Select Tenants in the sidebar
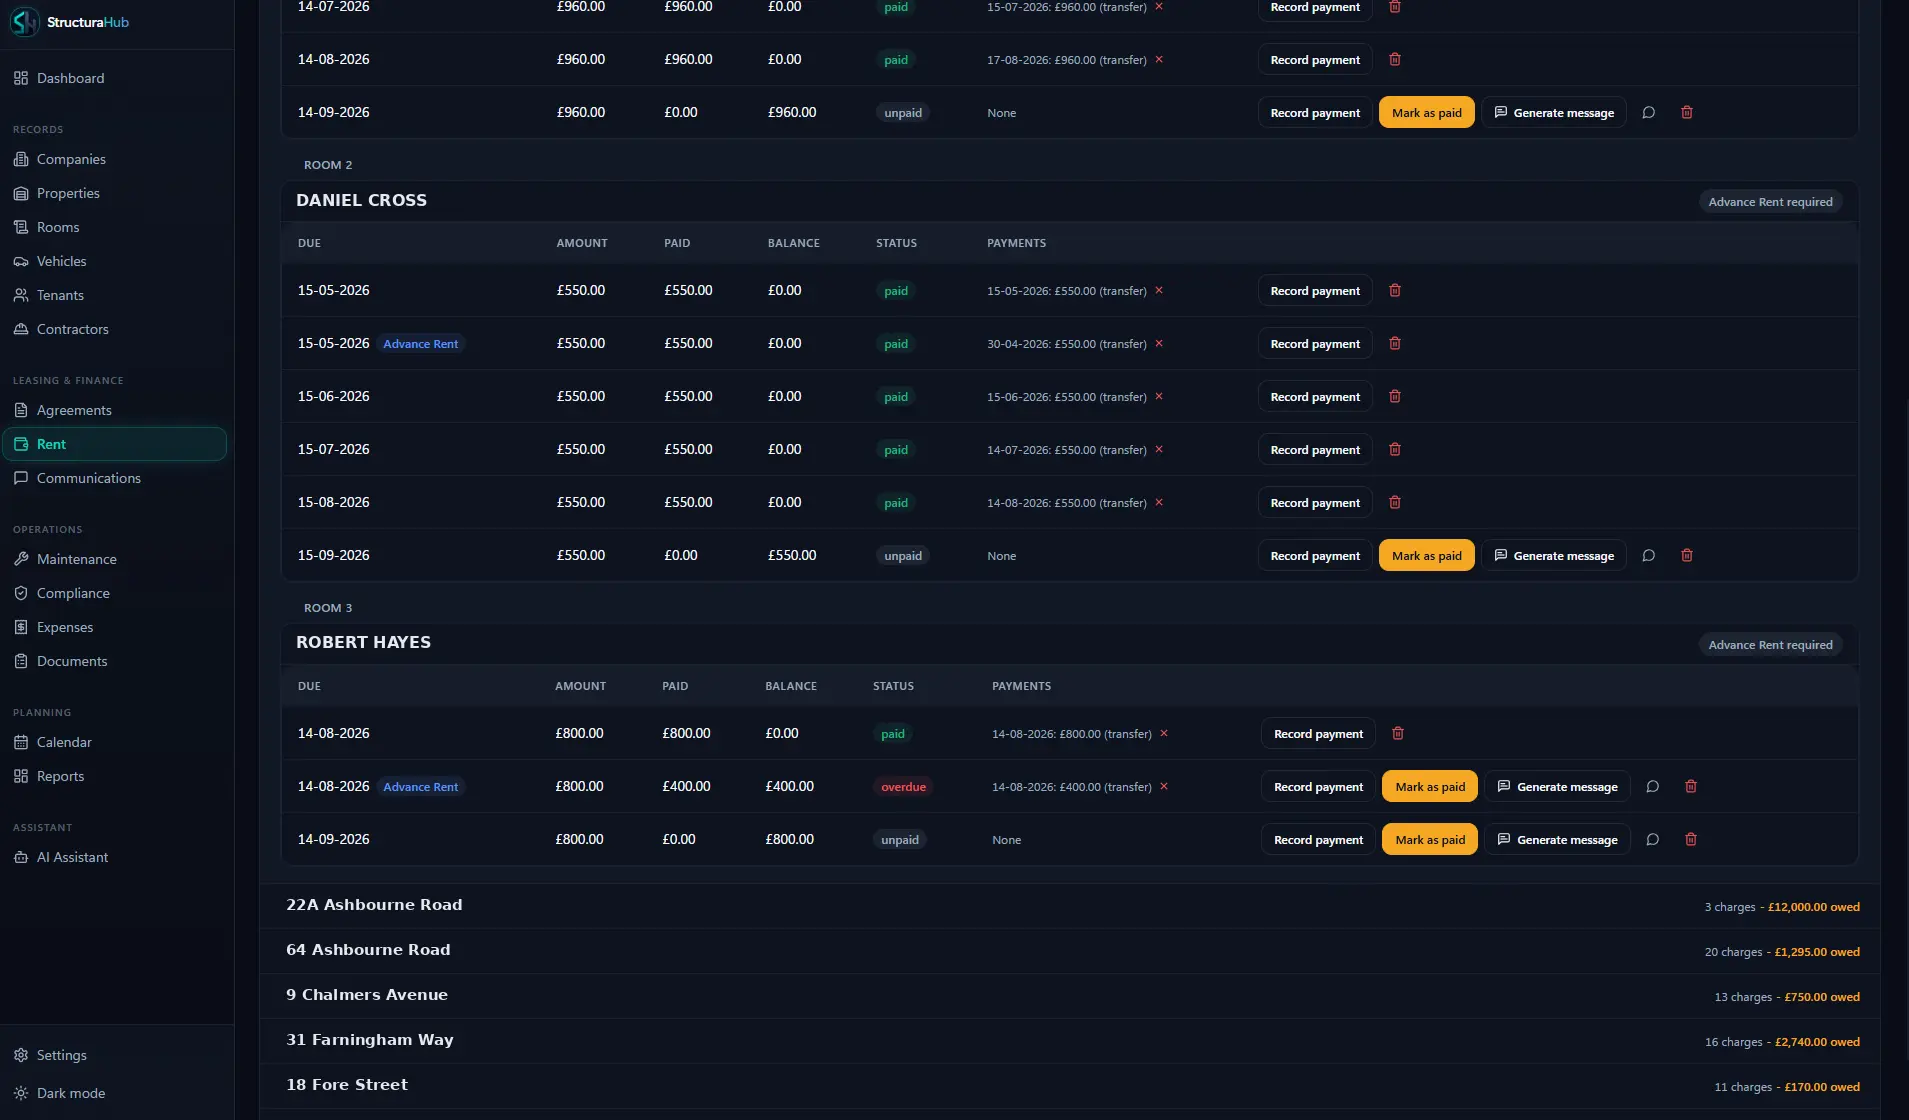 [60, 295]
